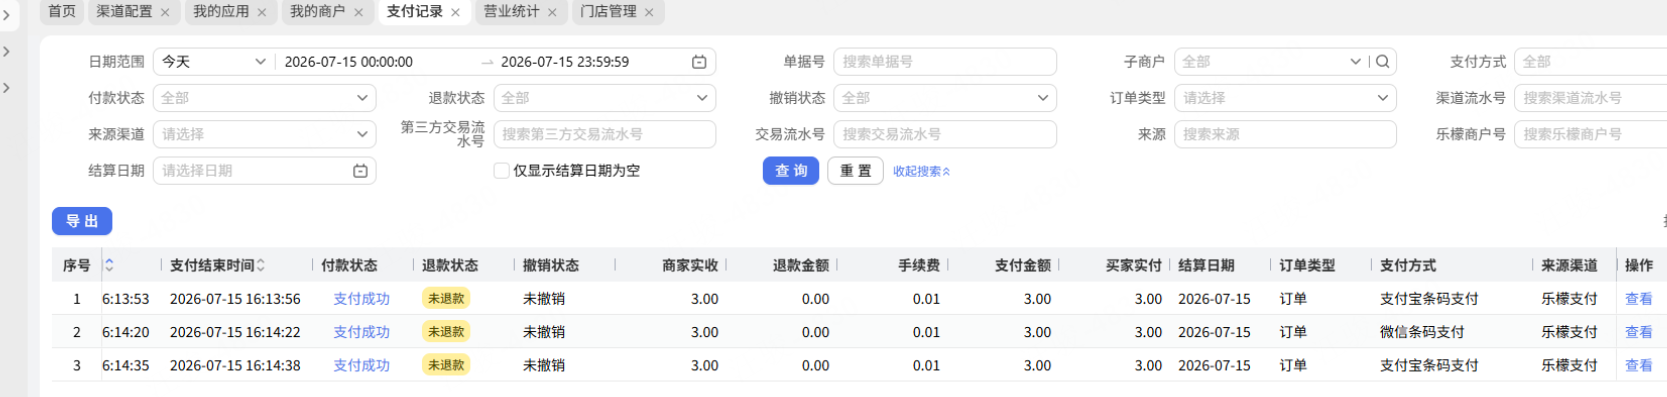Click 微信条码支付 cell in row 2

tap(1422, 332)
